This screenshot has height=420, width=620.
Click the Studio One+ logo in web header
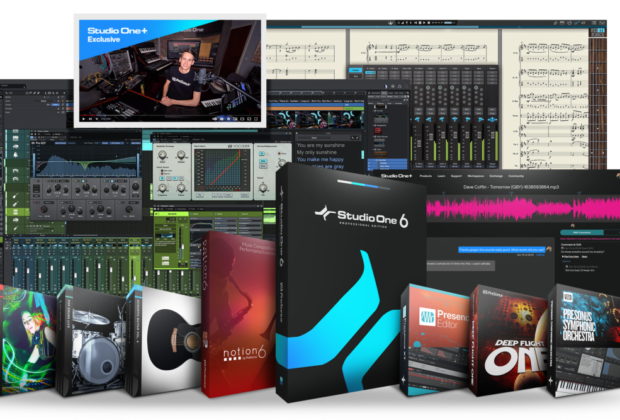pos(396,176)
